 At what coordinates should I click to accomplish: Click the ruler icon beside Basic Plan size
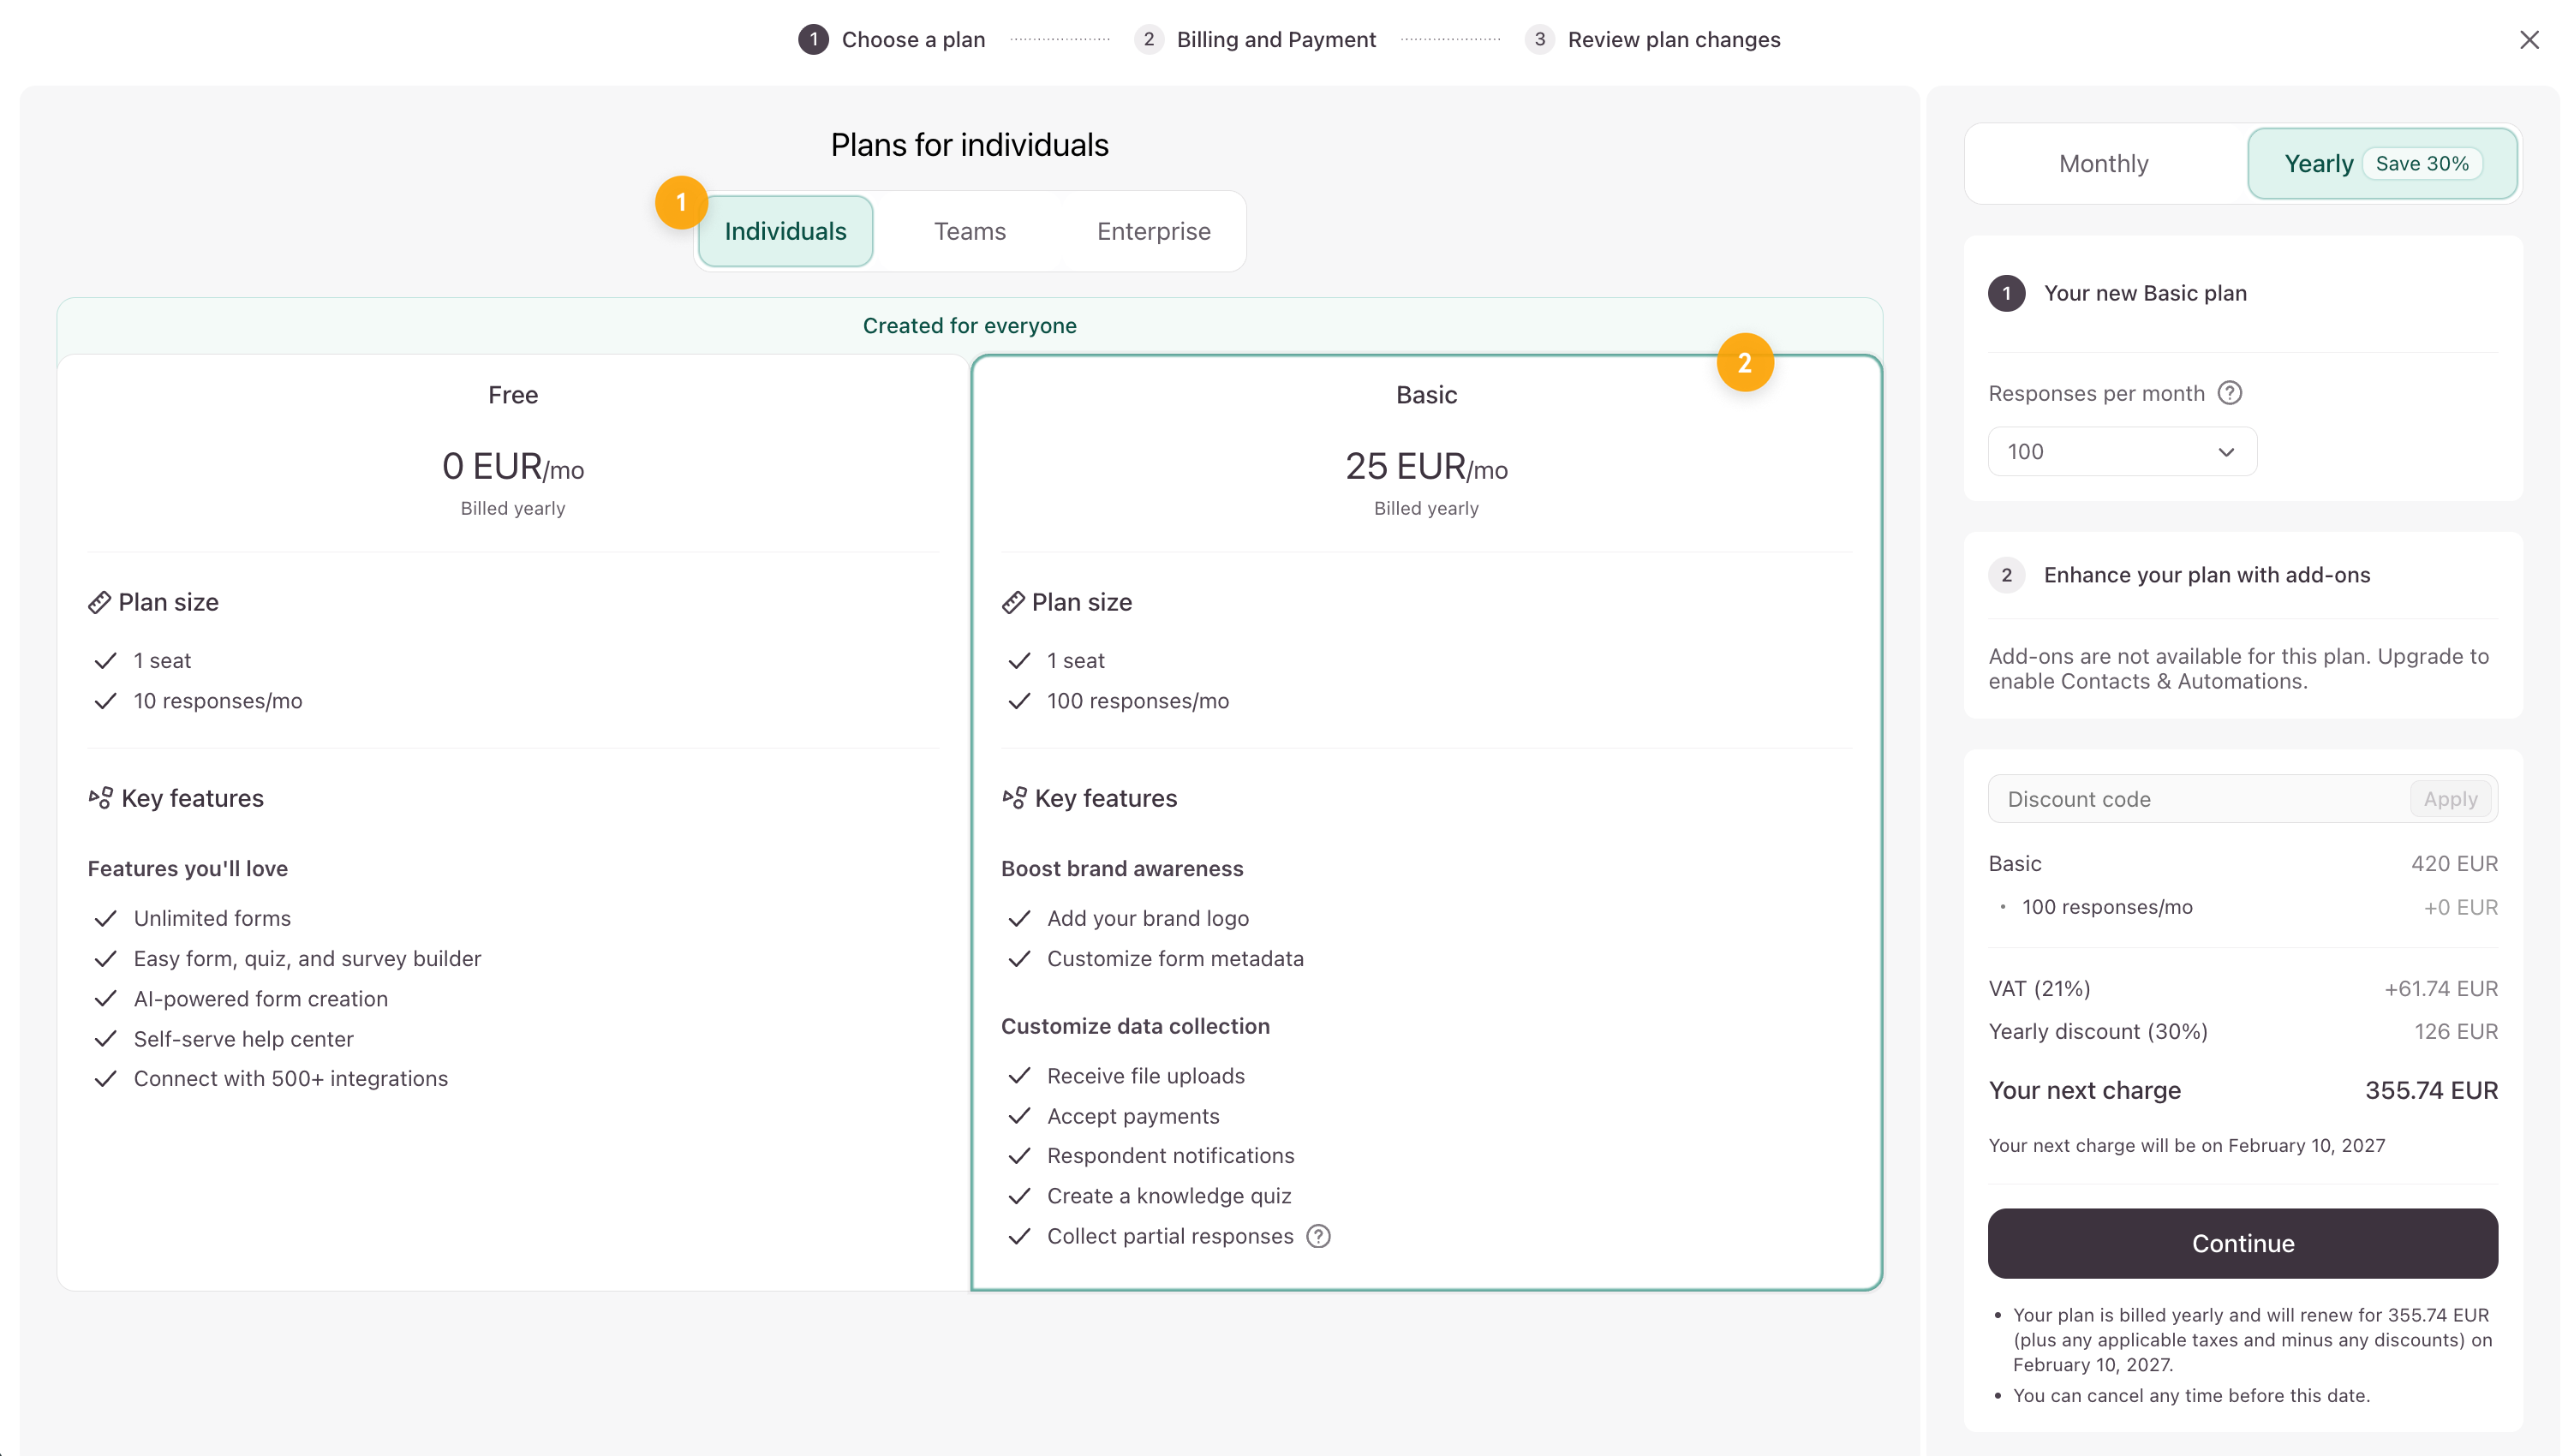1013,602
